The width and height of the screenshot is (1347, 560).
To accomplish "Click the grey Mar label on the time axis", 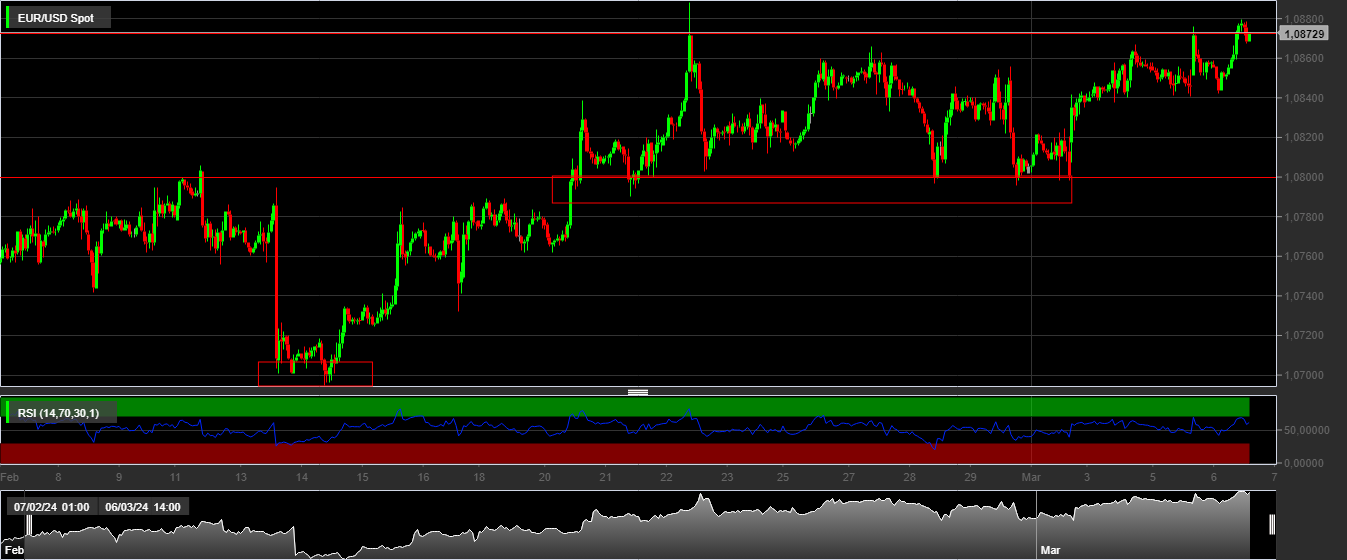I will coord(1031,477).
